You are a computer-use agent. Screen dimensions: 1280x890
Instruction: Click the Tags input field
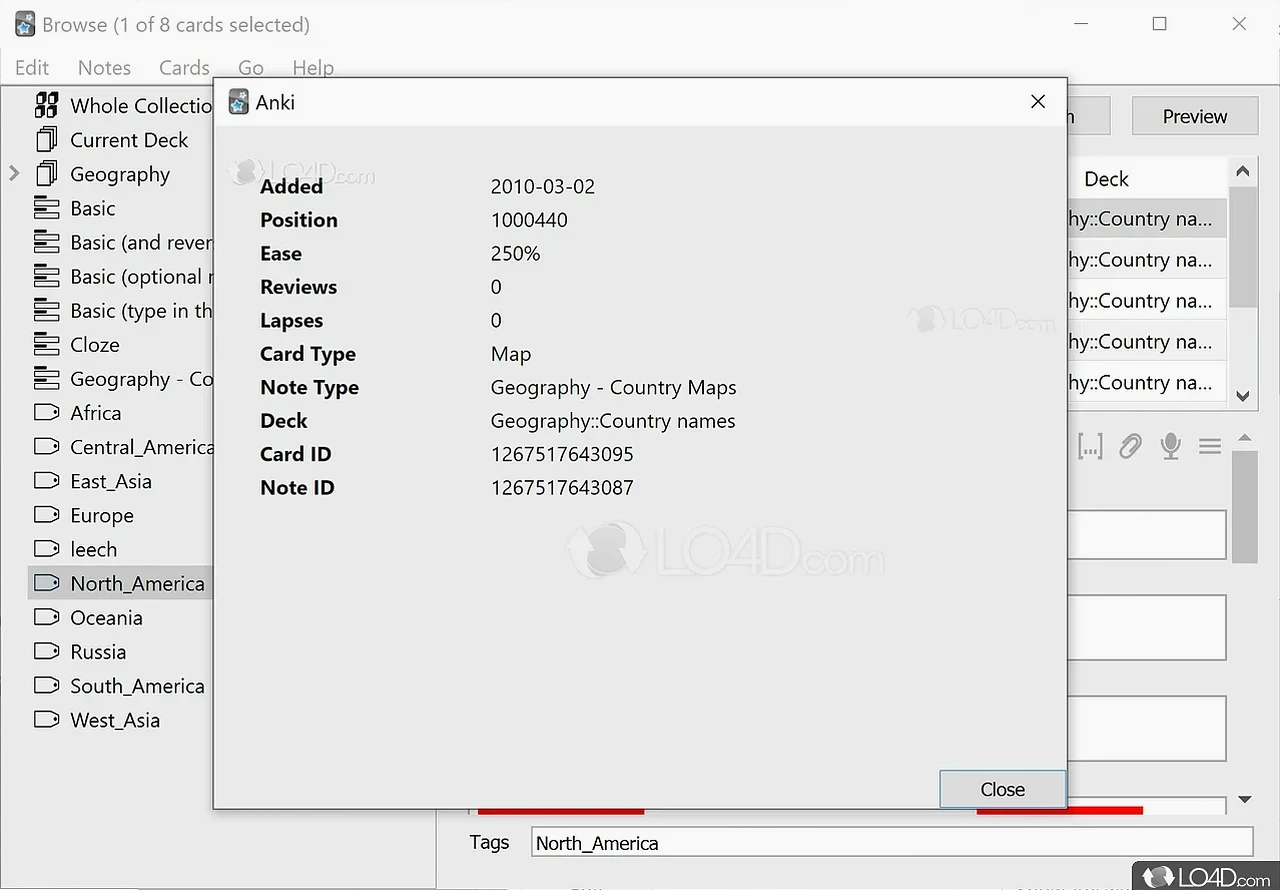pyautogui.click(x=892, y=842)
